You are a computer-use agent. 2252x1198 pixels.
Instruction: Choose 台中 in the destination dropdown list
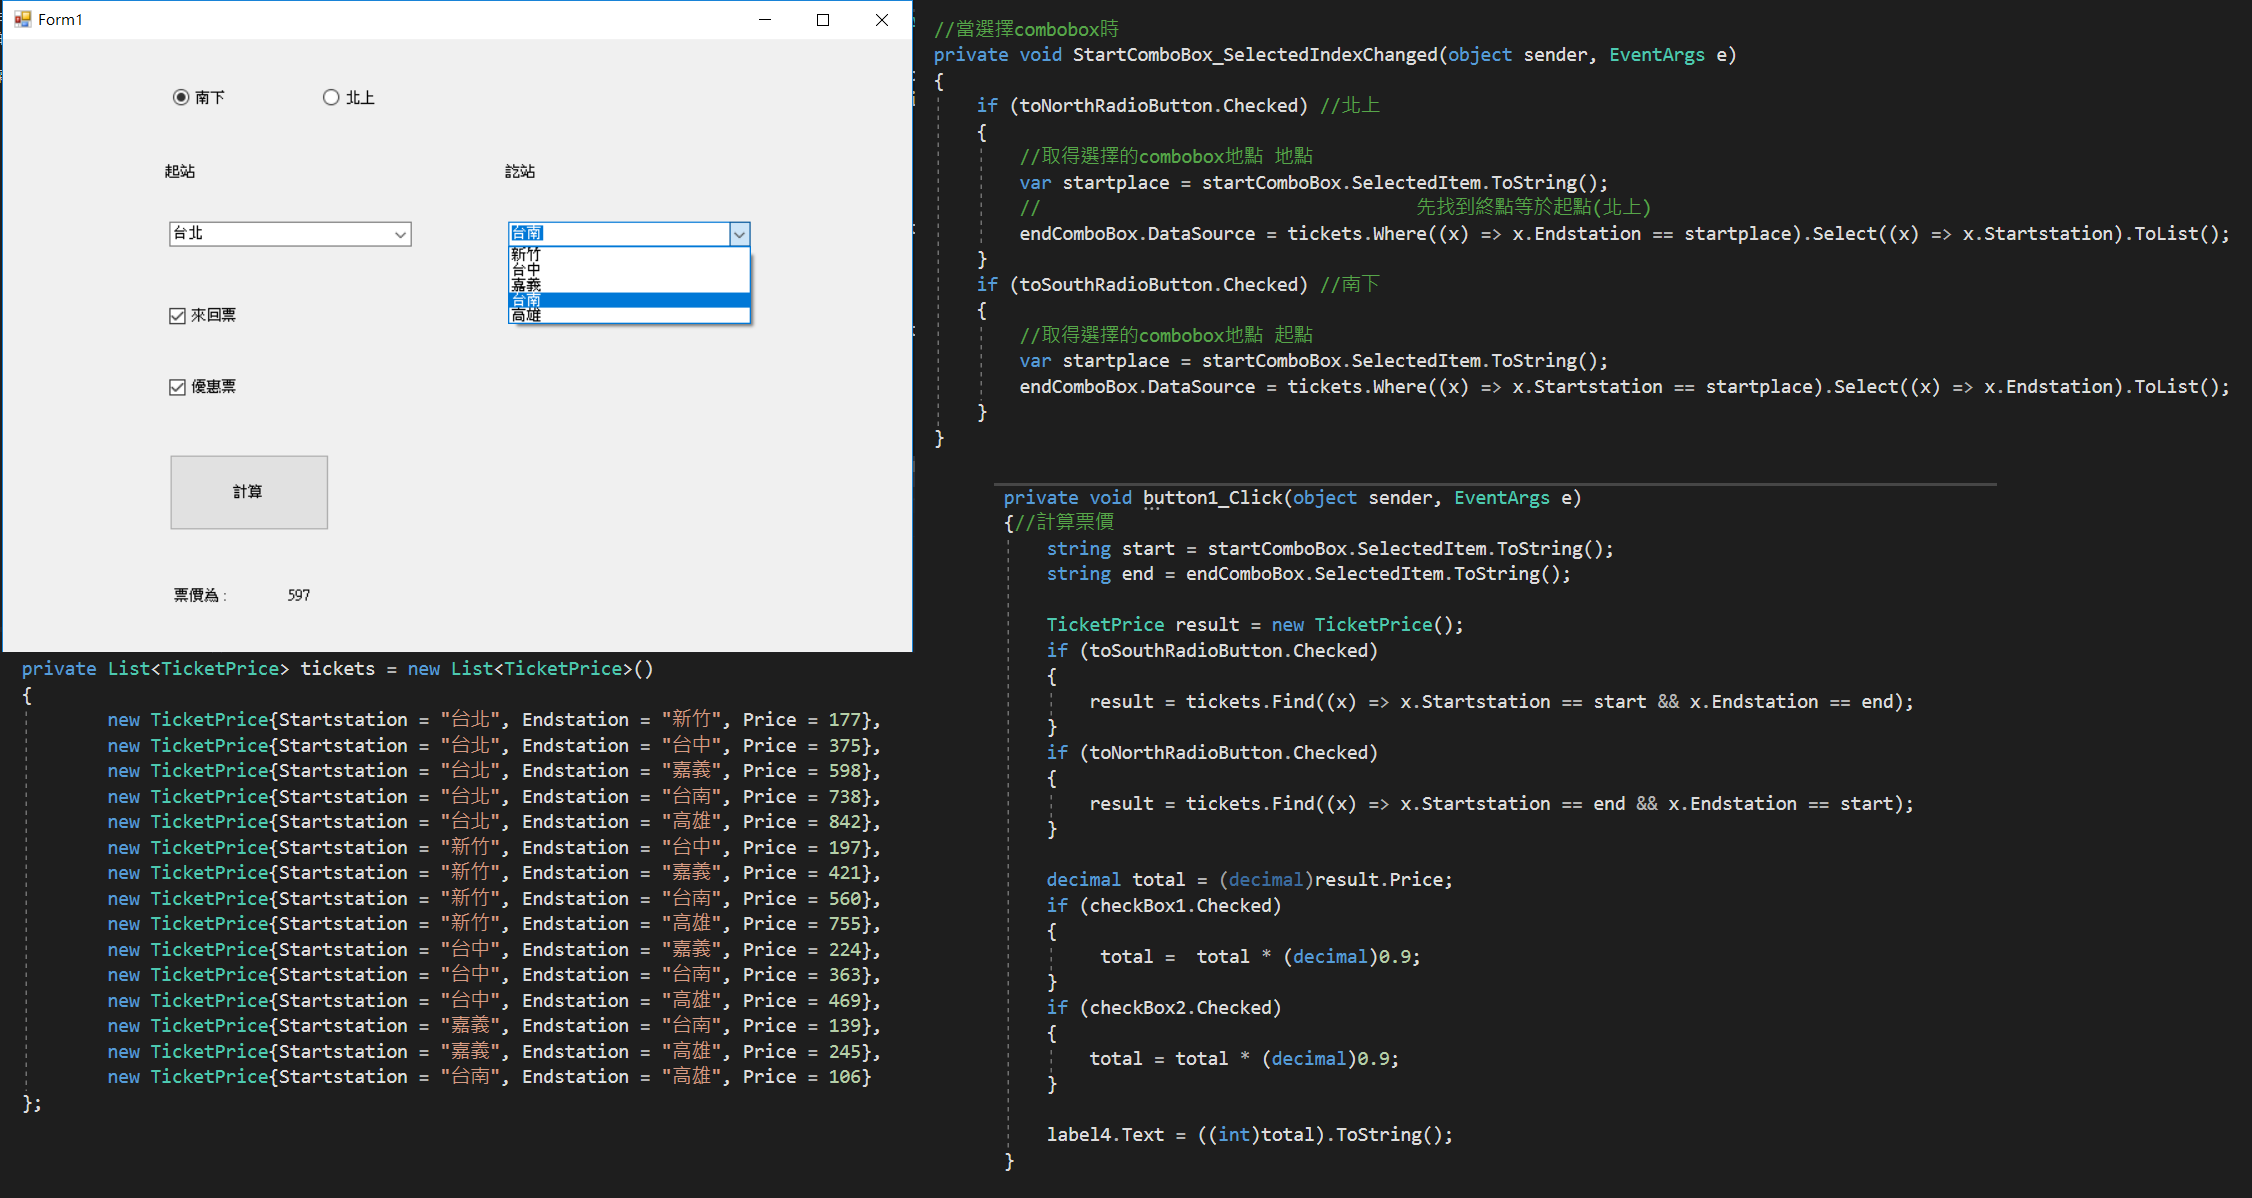pyautogui.click(x=629, y=270)
